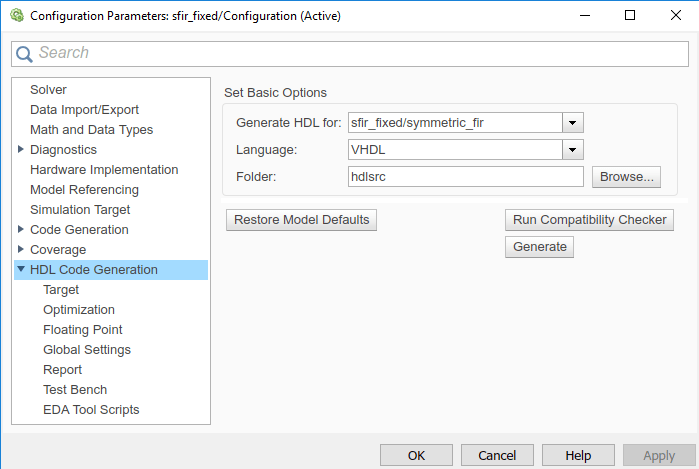Click Restore Model Defaults
The height and width of the screenshot is (469, 699).
tap(301, 219)
